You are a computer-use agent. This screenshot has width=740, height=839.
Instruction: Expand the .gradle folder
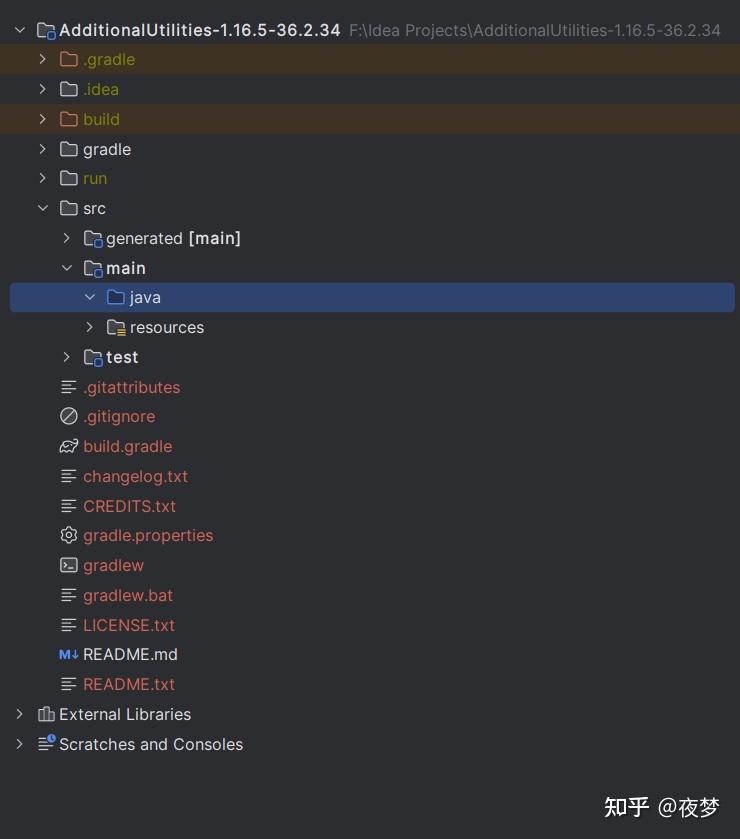click(x=42, y=60)
